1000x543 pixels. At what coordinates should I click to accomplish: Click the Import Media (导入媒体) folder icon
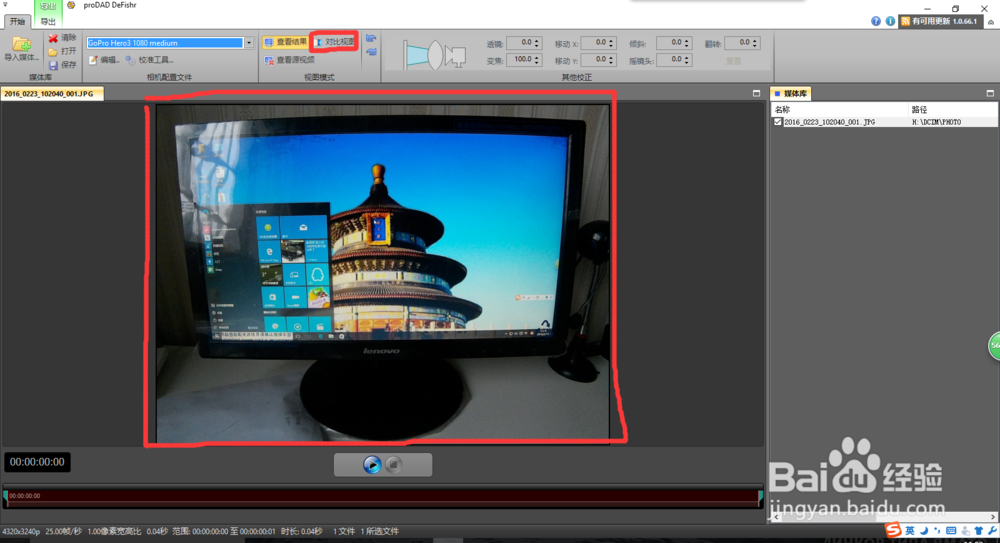[21, 45]
